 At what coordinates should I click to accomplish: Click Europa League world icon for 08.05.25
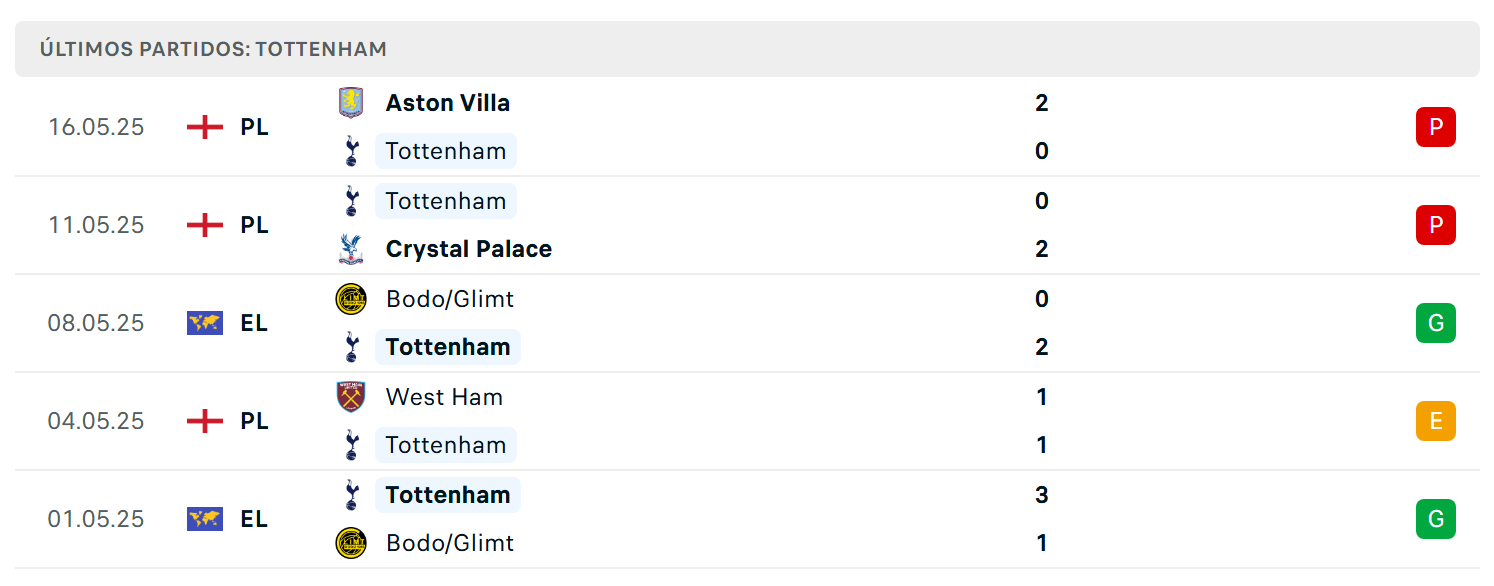tap(205, 323)
